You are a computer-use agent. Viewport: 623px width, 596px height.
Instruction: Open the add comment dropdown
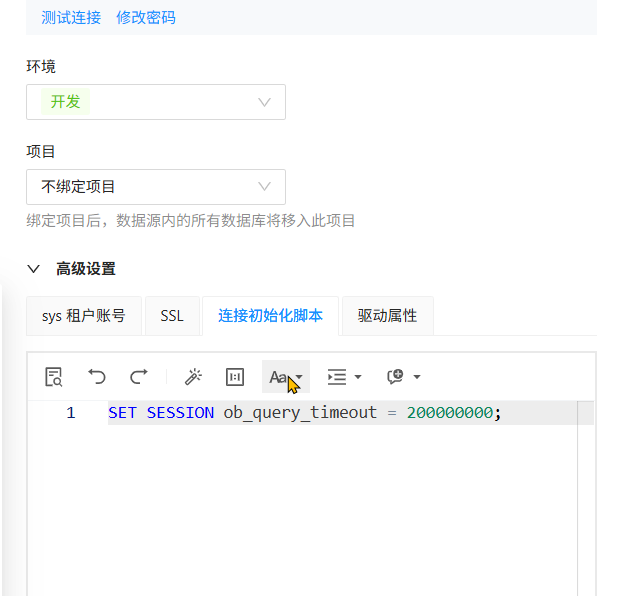[x=403, y=377]
